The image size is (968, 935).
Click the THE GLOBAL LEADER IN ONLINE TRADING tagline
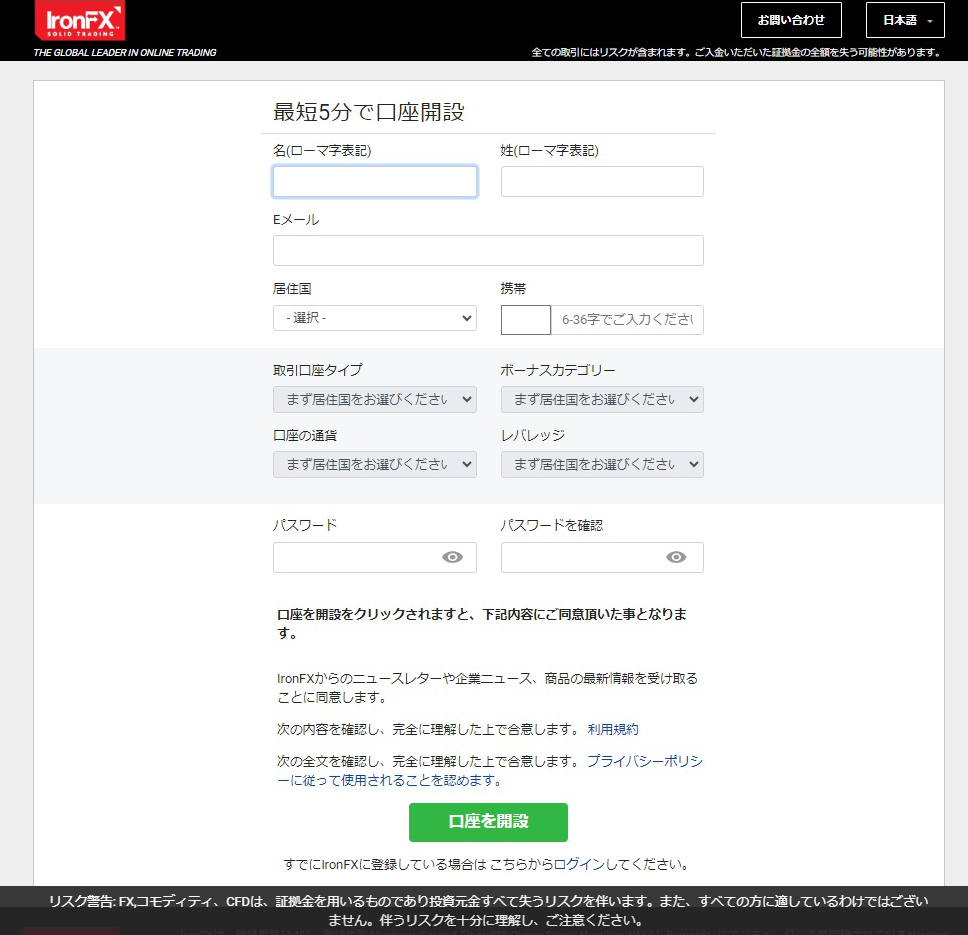(125, 52)
